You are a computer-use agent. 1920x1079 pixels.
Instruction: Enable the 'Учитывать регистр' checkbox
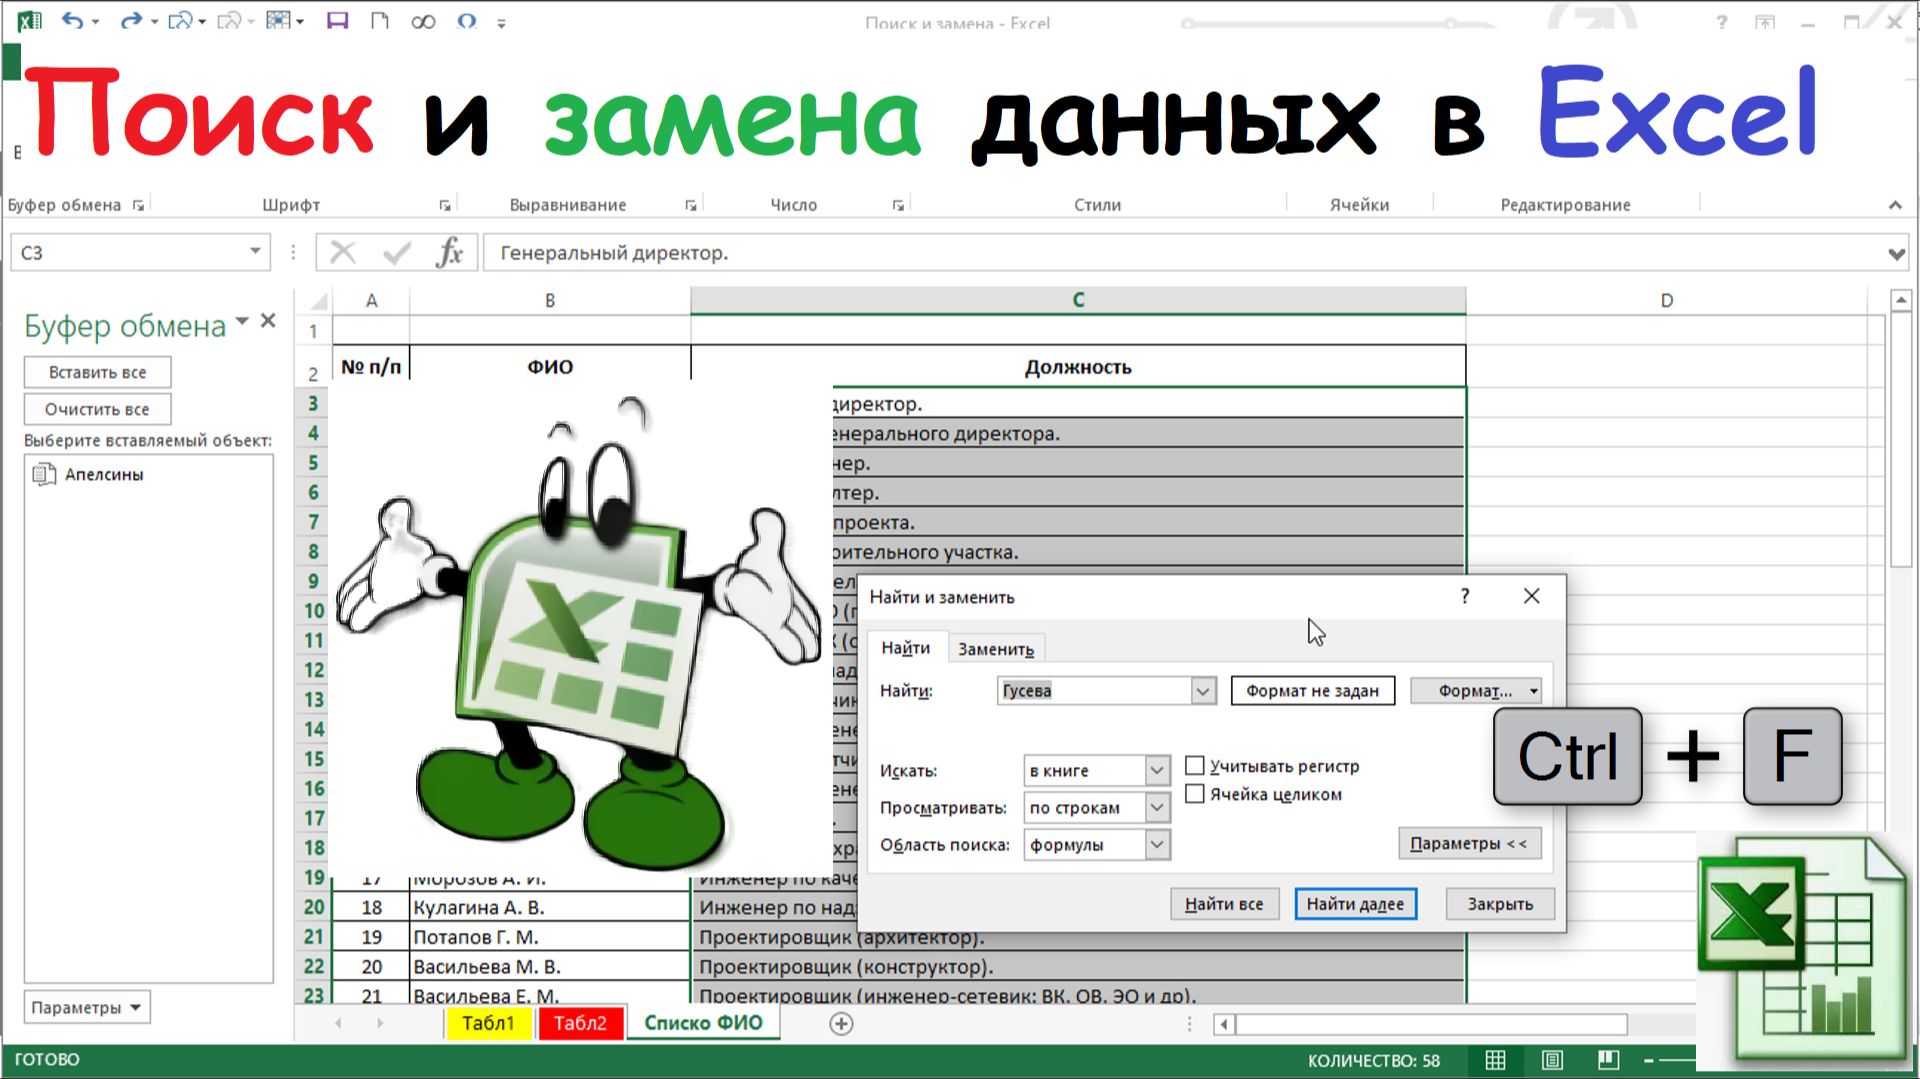coord(1195,764)
